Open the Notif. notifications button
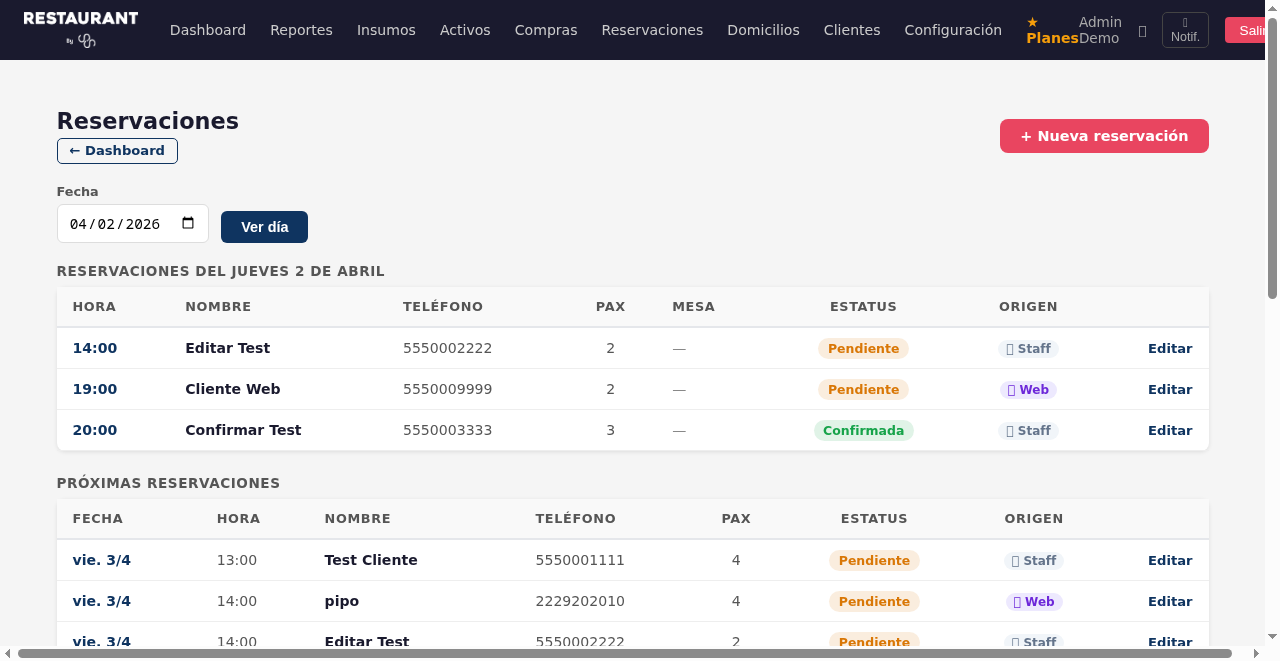1280x661 pixels. tap(1185, 30)
